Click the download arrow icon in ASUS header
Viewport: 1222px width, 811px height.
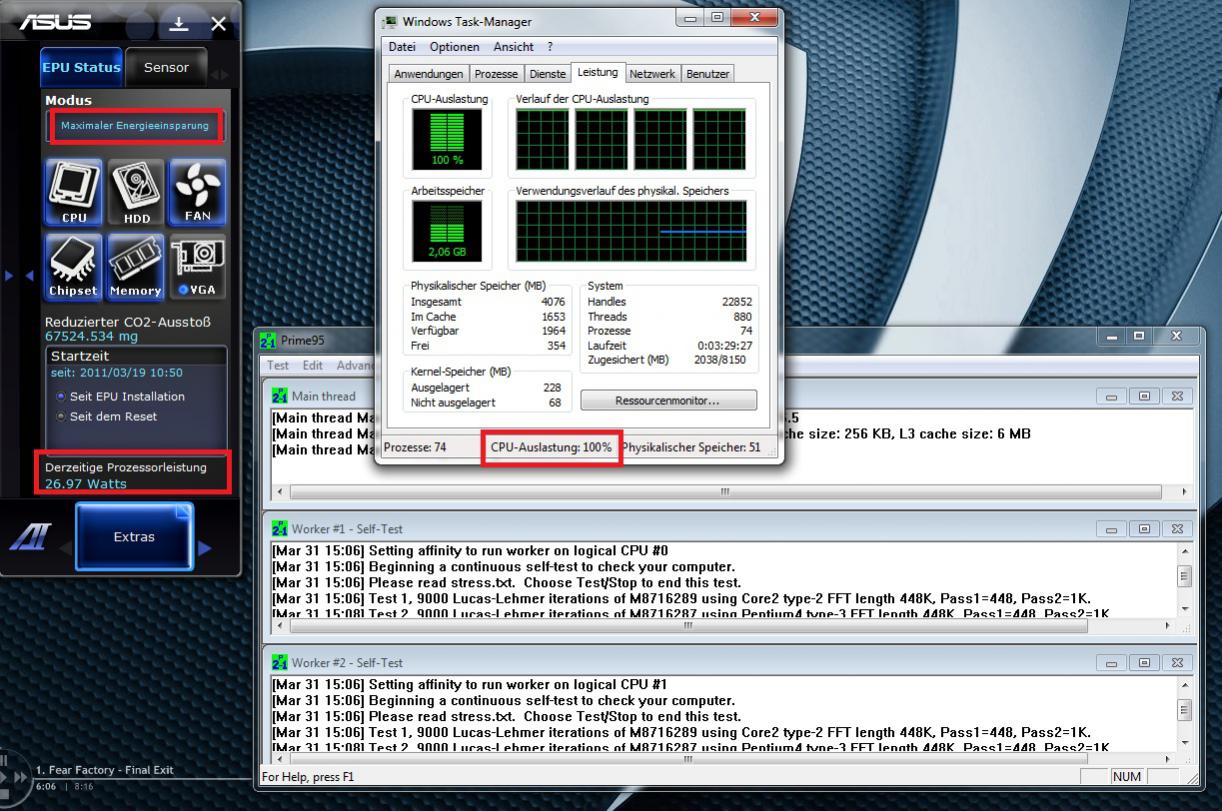click(179, 23)
